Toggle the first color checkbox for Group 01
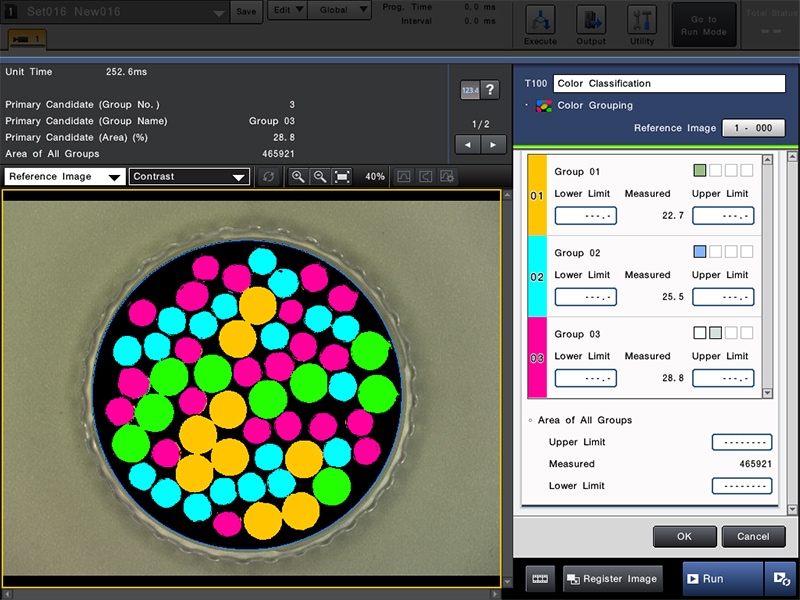800x600 pixels. (699, 171)
